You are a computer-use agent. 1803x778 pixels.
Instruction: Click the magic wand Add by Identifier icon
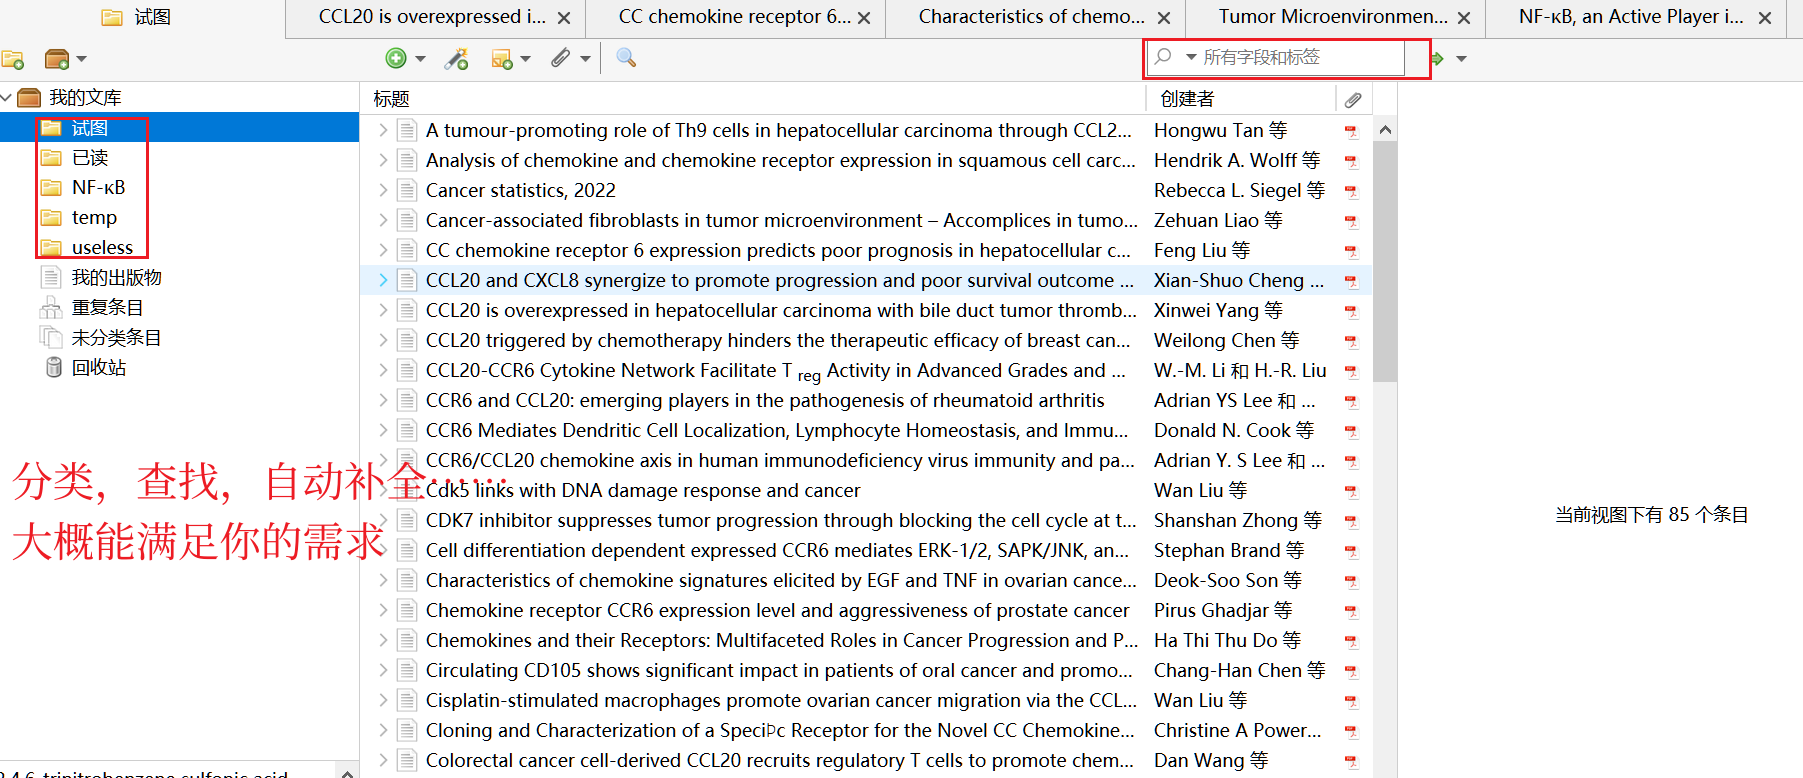tap(457, 59)
